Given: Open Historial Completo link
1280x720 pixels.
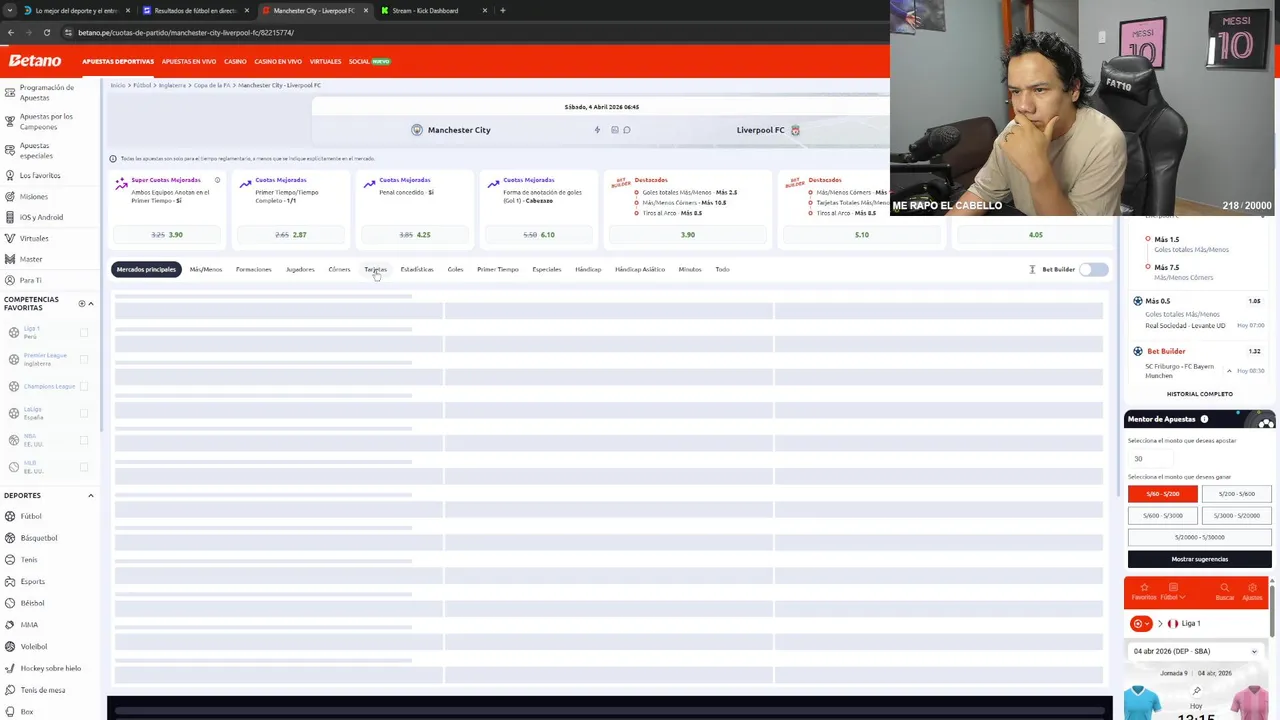Looking at the screenshot, I should tap(1200, 394).
